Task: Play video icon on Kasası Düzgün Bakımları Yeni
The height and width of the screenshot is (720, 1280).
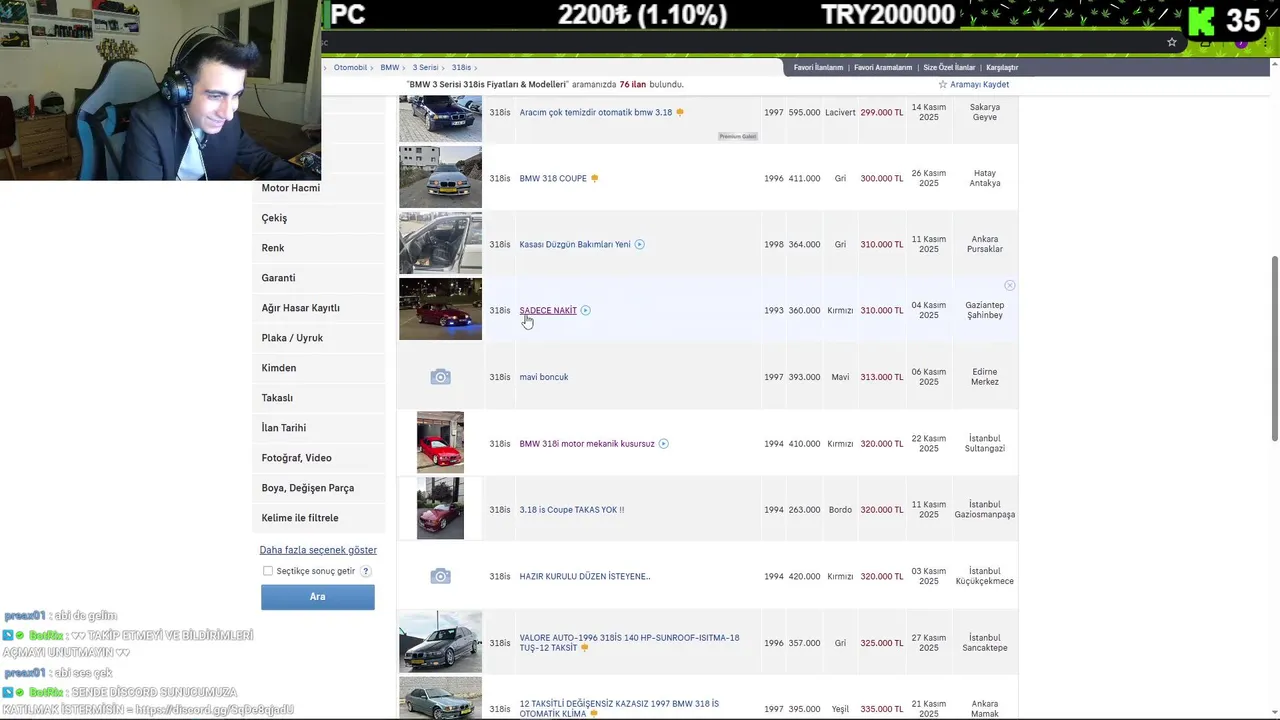Action: click(x=640, y=244)
